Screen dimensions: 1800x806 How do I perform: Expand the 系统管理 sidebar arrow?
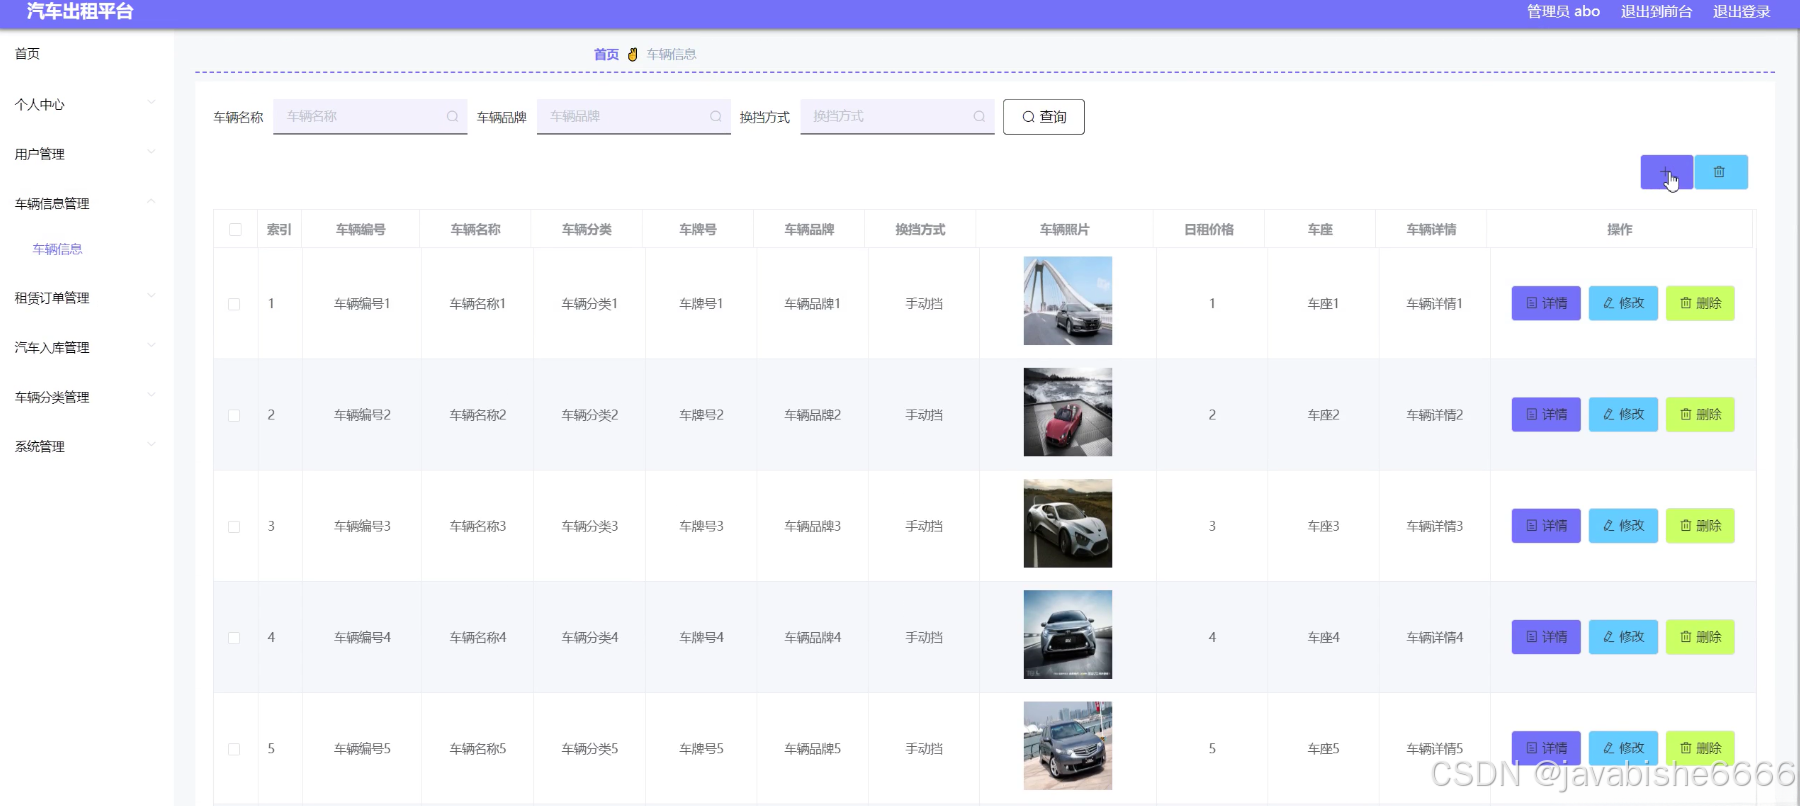[151, 444]
